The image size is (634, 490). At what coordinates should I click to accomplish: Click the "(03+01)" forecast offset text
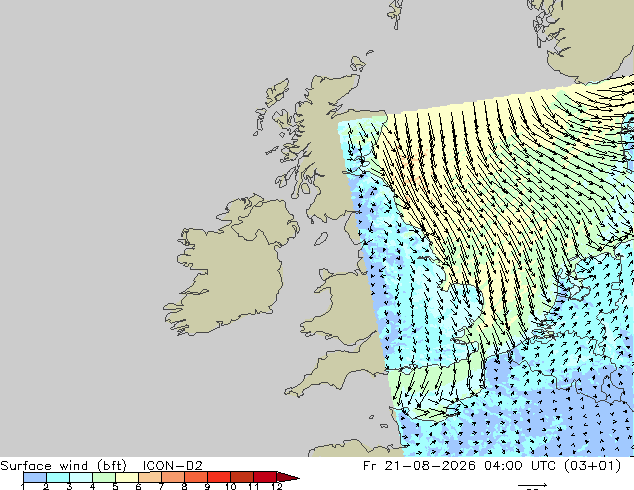[x=592, y=465]
